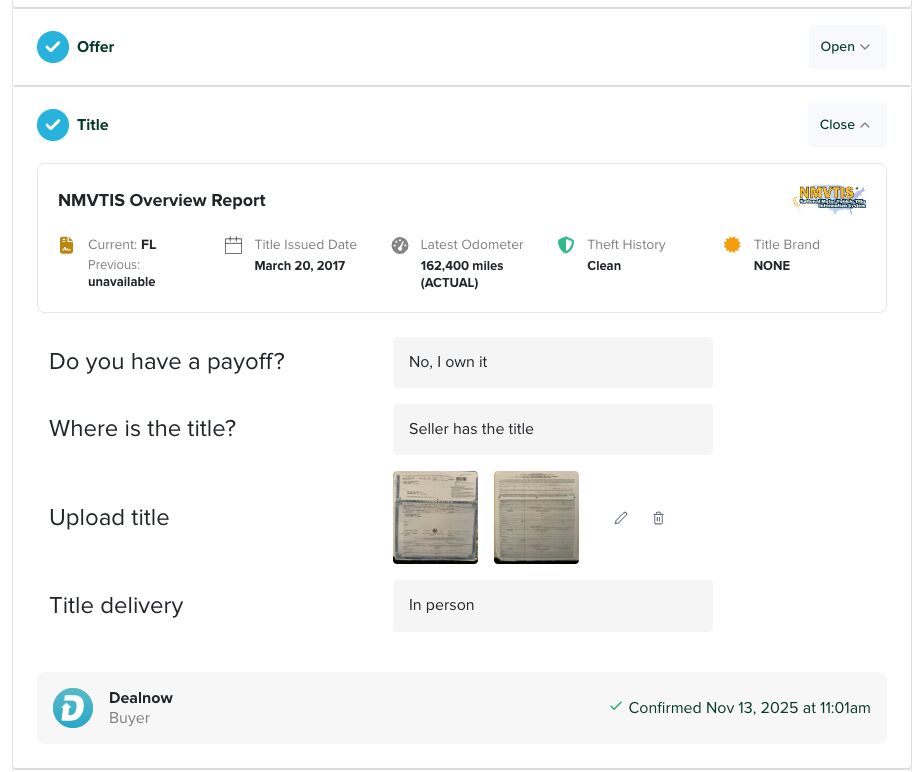Screen dimensions: 924x772
Task: Collapse the Title section with Close
Action: pyautogui.click(x=847, y=125)
